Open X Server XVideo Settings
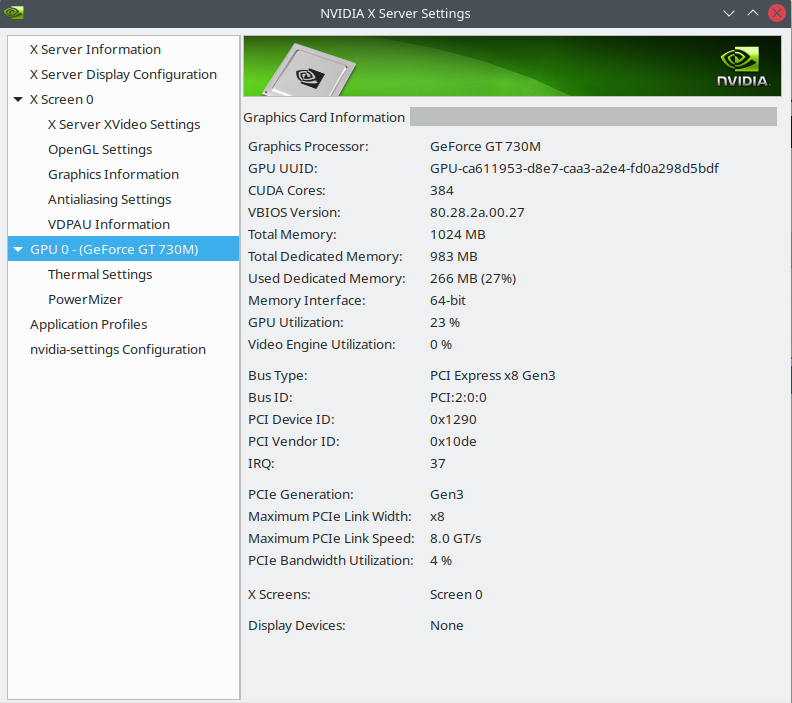 point(124,124)
